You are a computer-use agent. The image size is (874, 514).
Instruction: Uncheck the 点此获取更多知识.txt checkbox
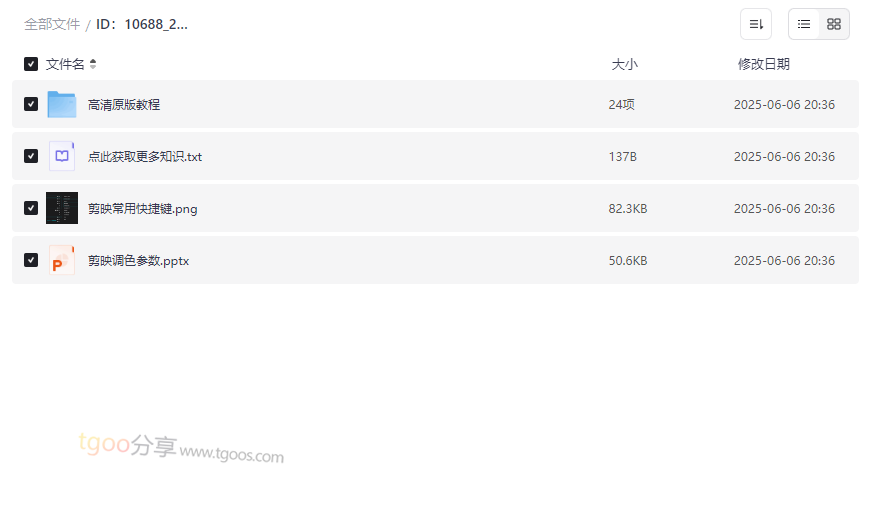tap(31, 156)
